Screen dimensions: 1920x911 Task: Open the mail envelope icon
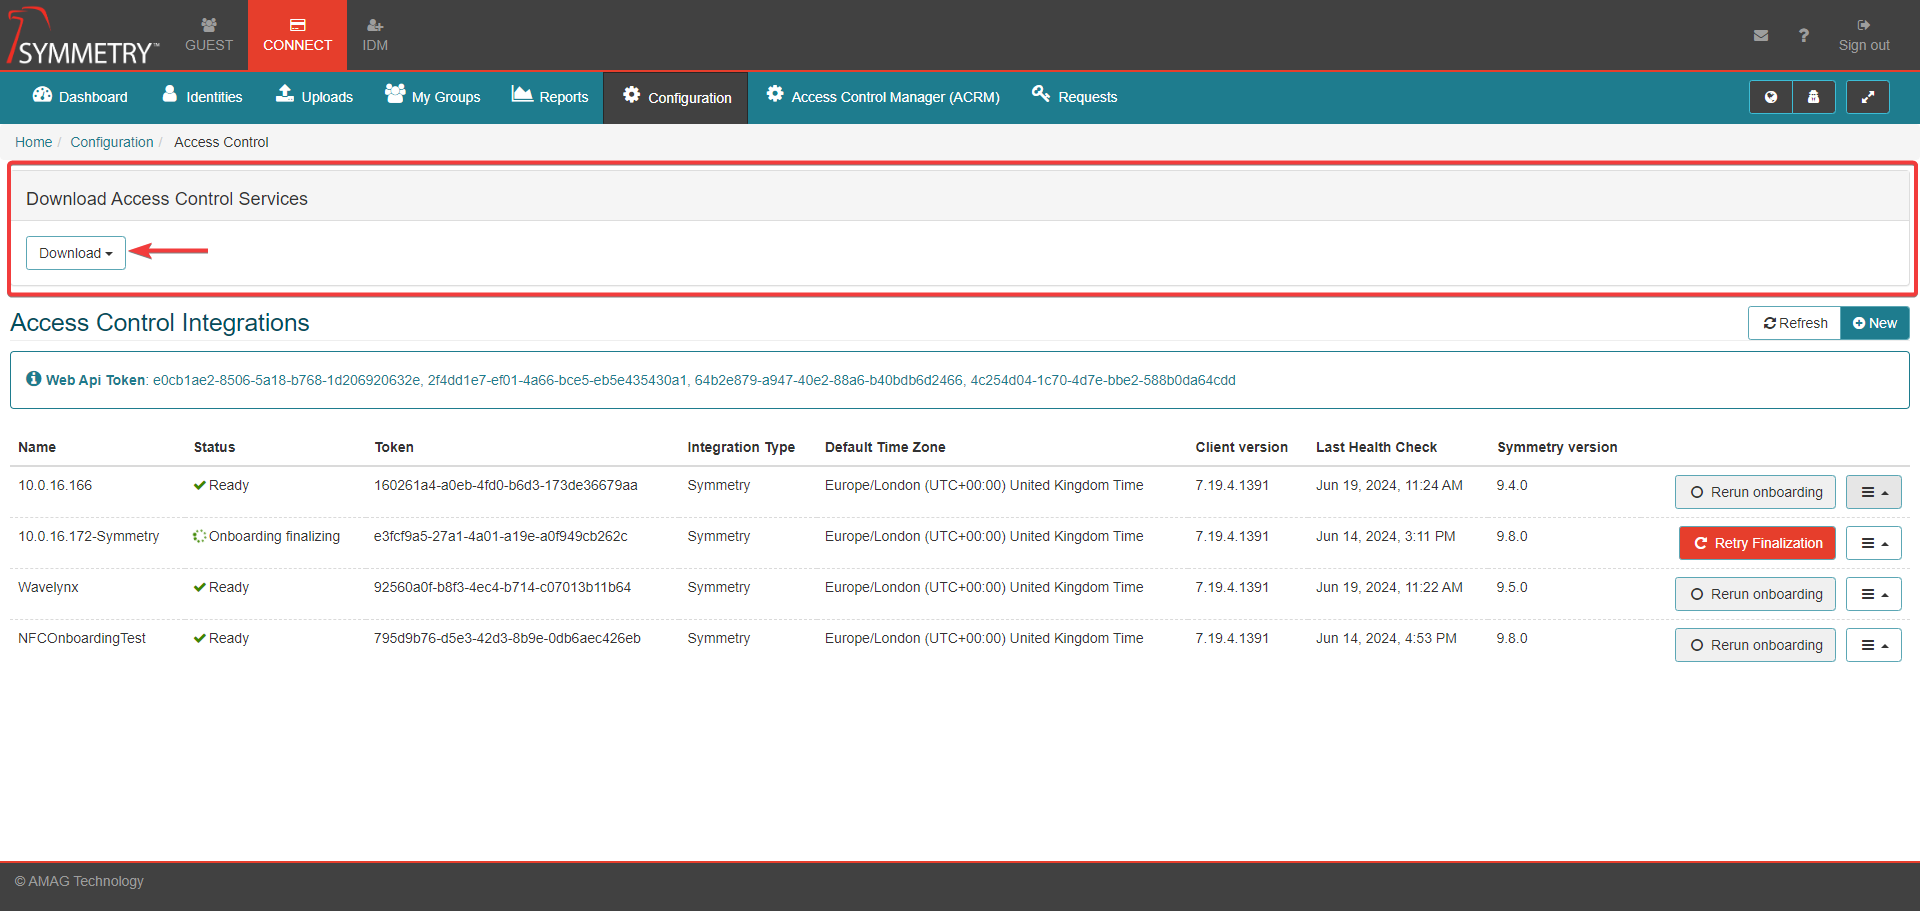1761,36
